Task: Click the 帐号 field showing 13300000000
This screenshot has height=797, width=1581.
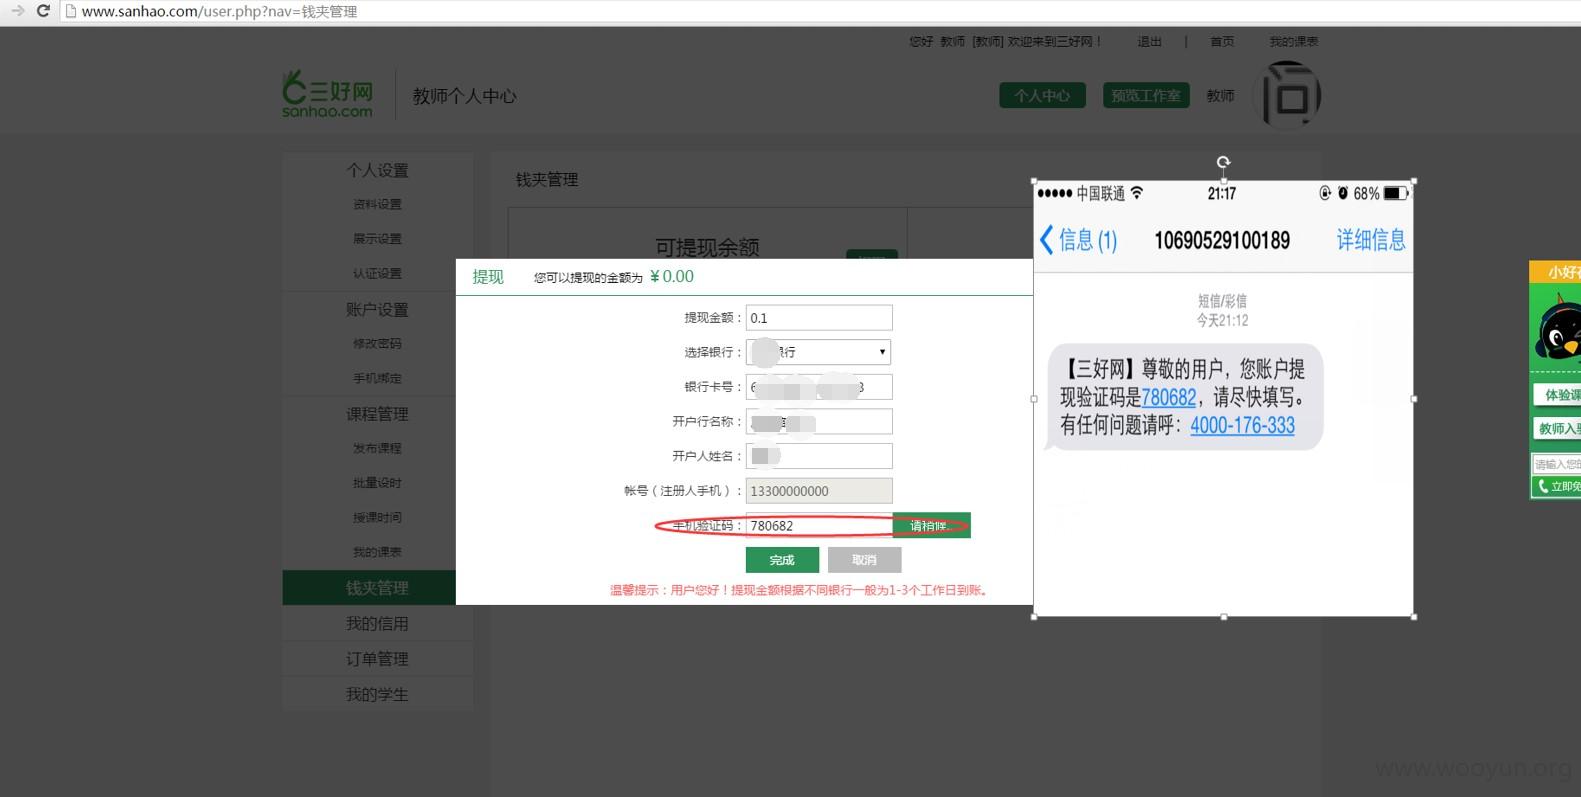Action: click(819, 491)
